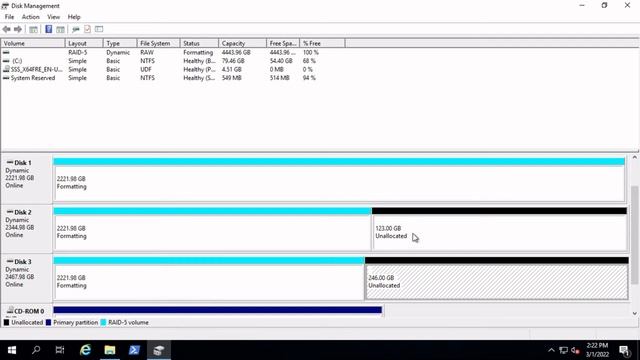640x360 pixels.
Task: Show hidden tray icons chevron
Action: [551, 350]
